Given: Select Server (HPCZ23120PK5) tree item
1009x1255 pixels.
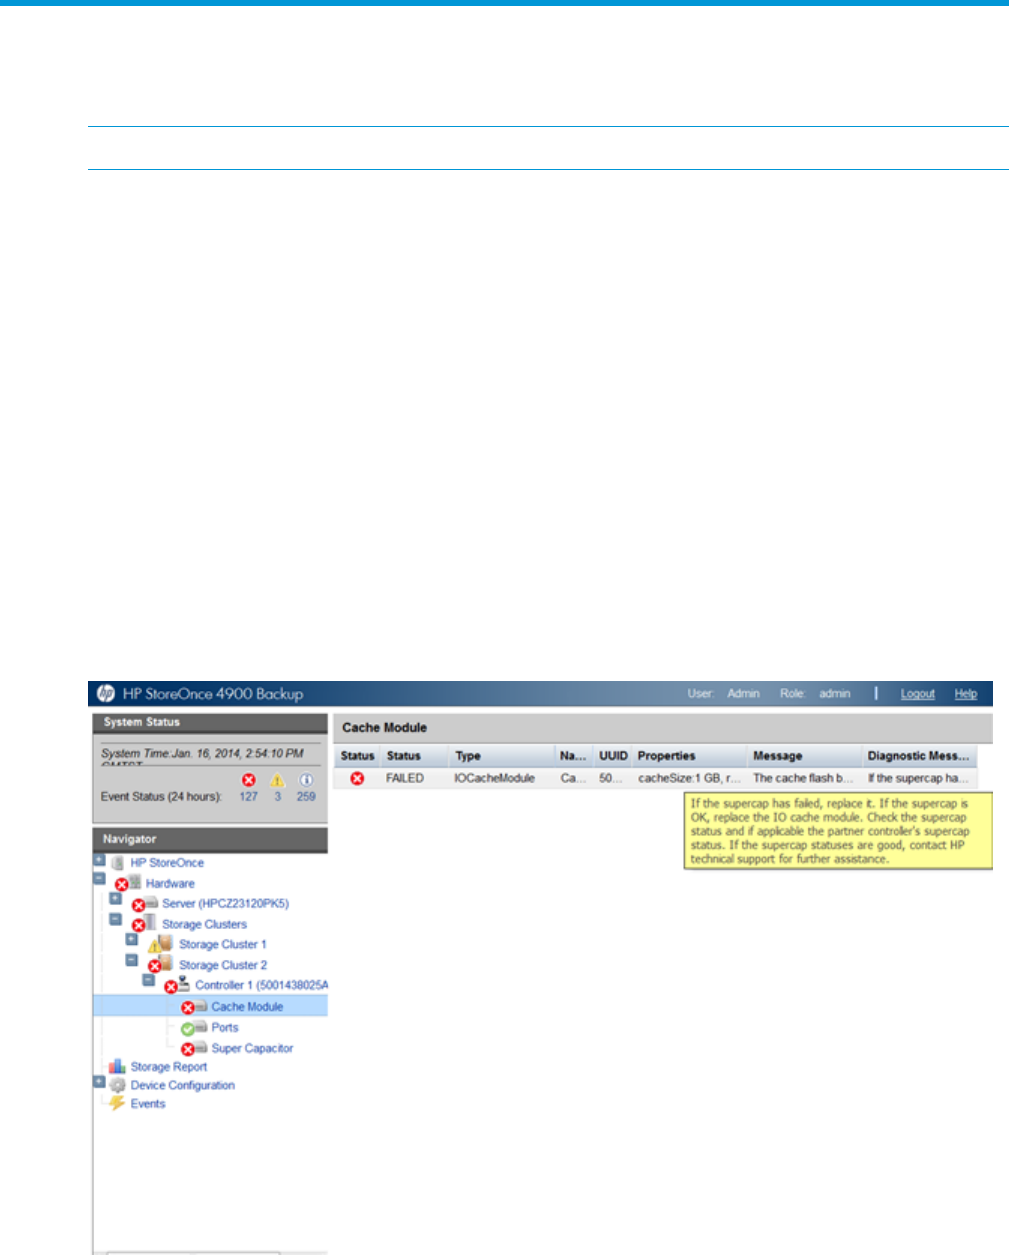Looking at the screenshot, I should click(x=225, y=904).
